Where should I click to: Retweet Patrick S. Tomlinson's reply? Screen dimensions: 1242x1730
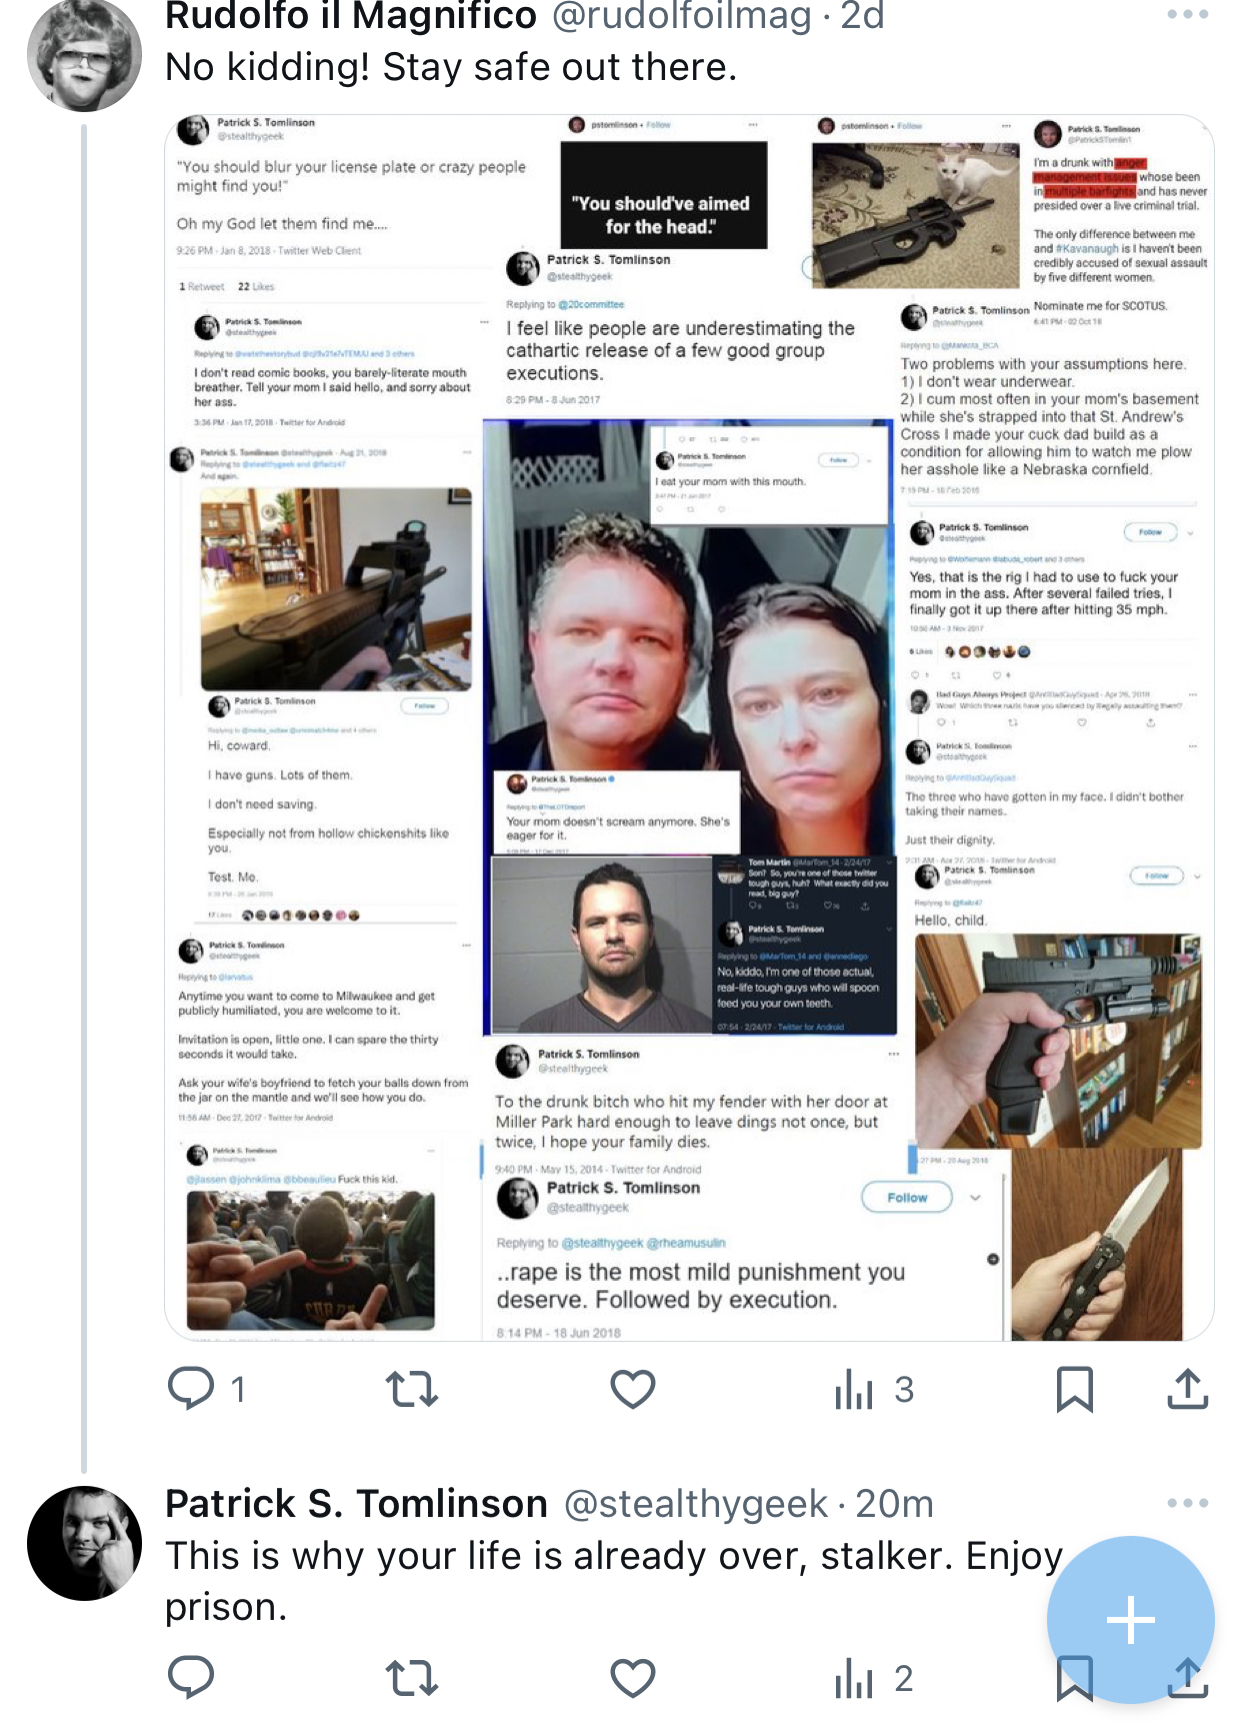click(x=412, y=1678)
